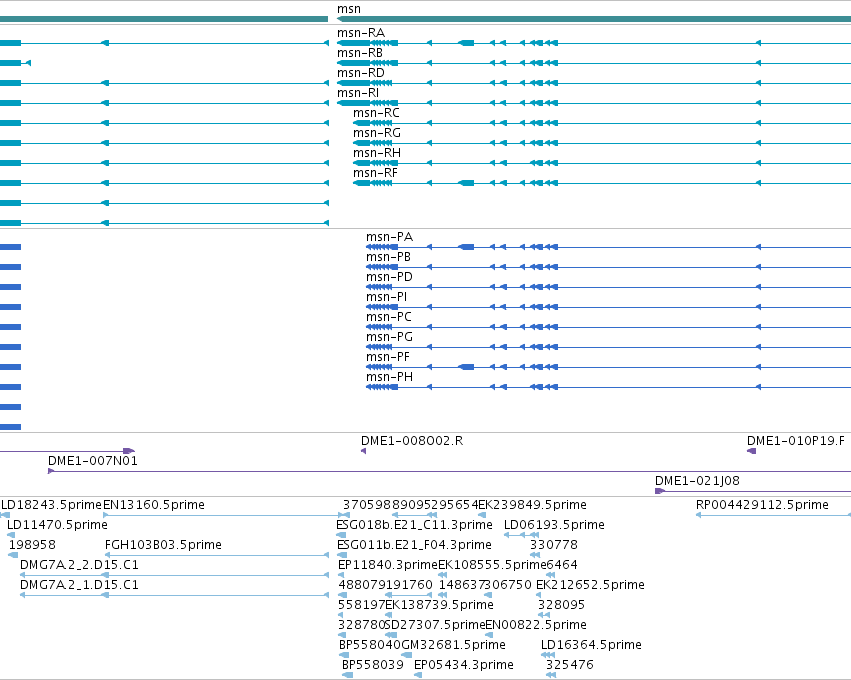Select the 558197 alignment label
This screenshot has width=851, height=680.
coord(361,606)
